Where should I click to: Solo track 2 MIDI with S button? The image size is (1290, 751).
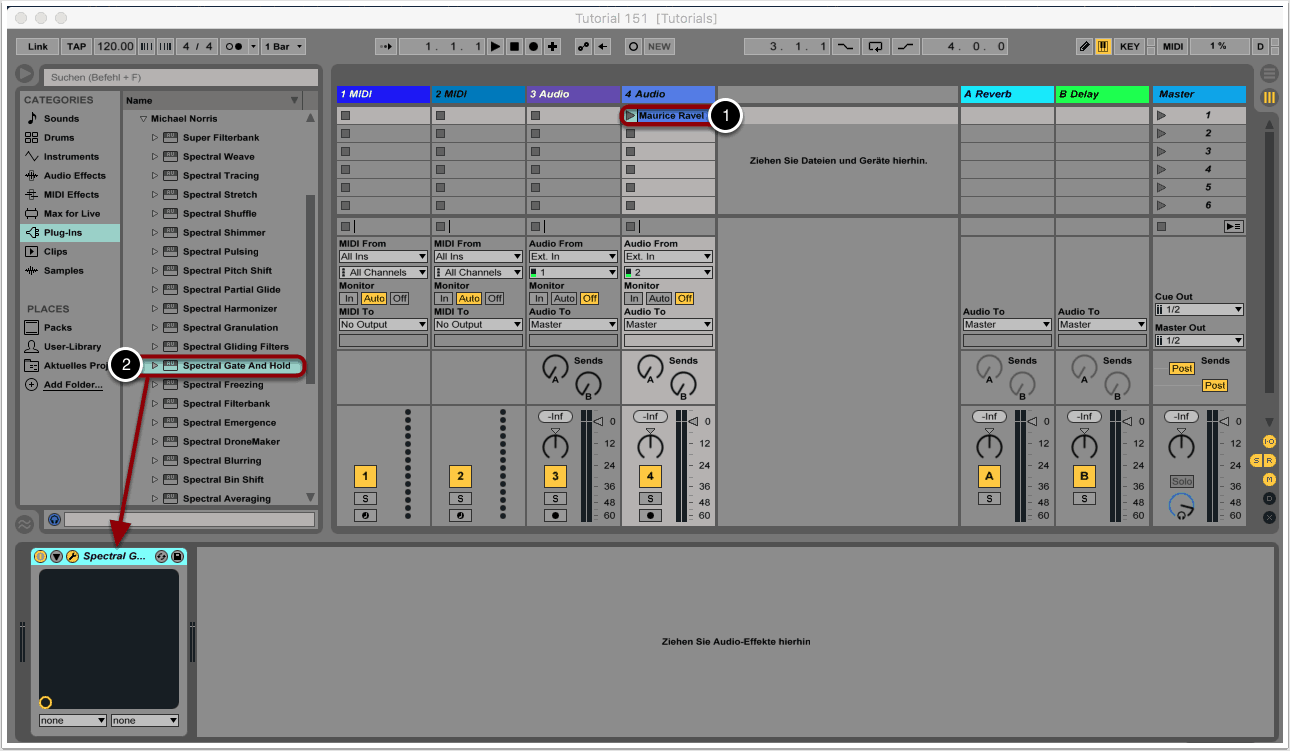tap(460, 498)
